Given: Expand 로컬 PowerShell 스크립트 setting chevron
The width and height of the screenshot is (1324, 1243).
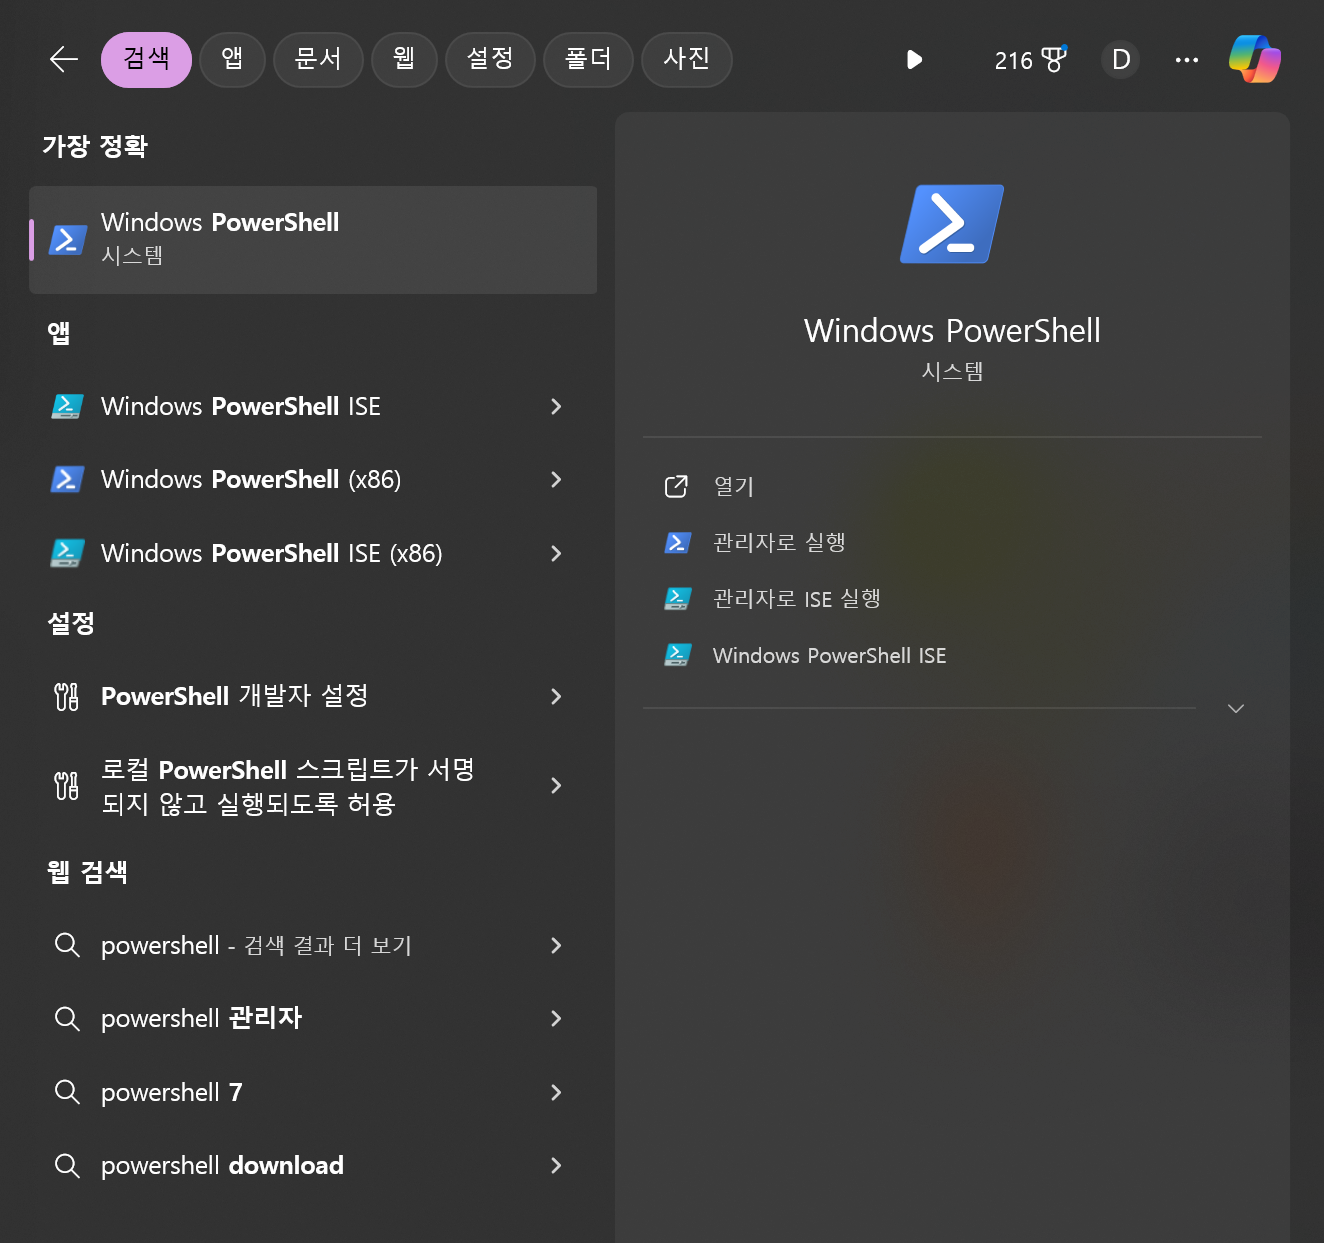Looking at the screenshot, I should coord(556,786).
